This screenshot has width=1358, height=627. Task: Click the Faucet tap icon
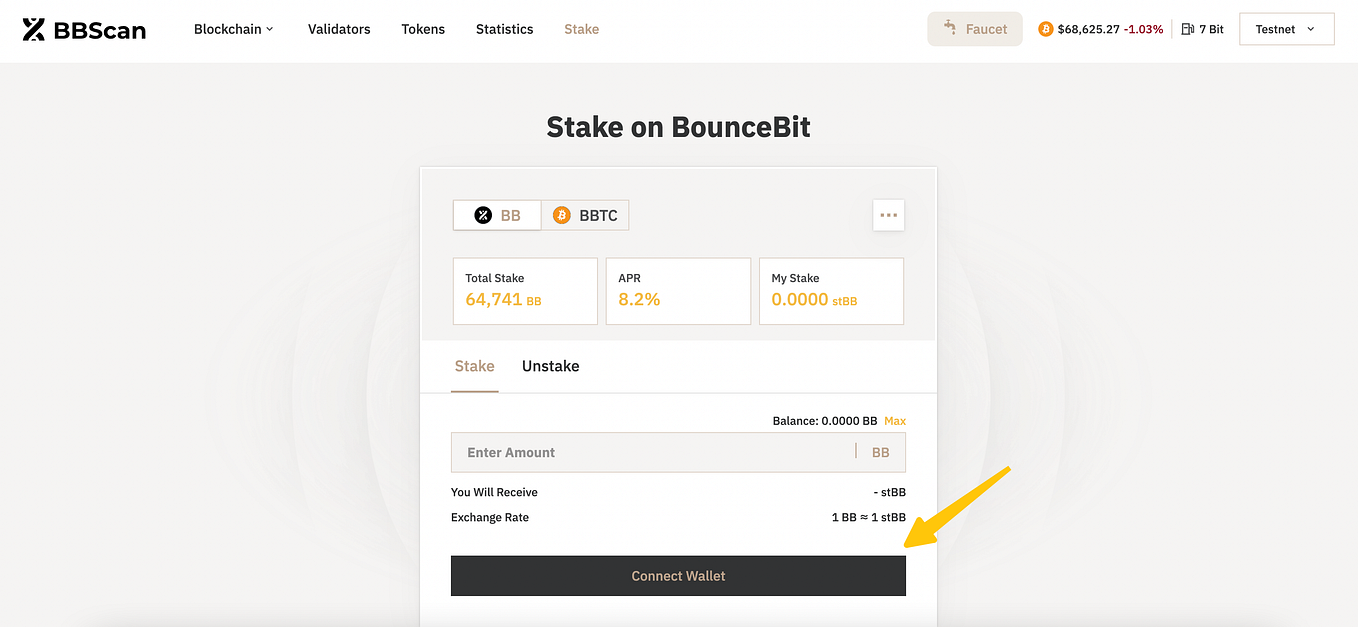[948, 28]
